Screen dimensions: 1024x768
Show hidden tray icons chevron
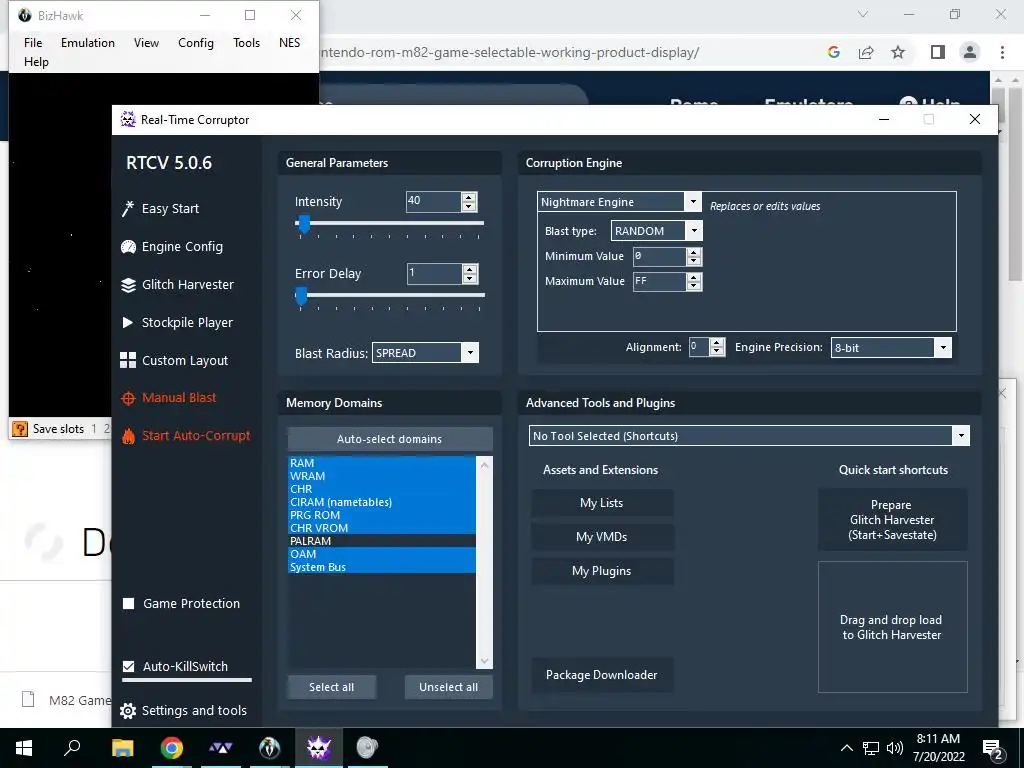(x=846, y=748)
